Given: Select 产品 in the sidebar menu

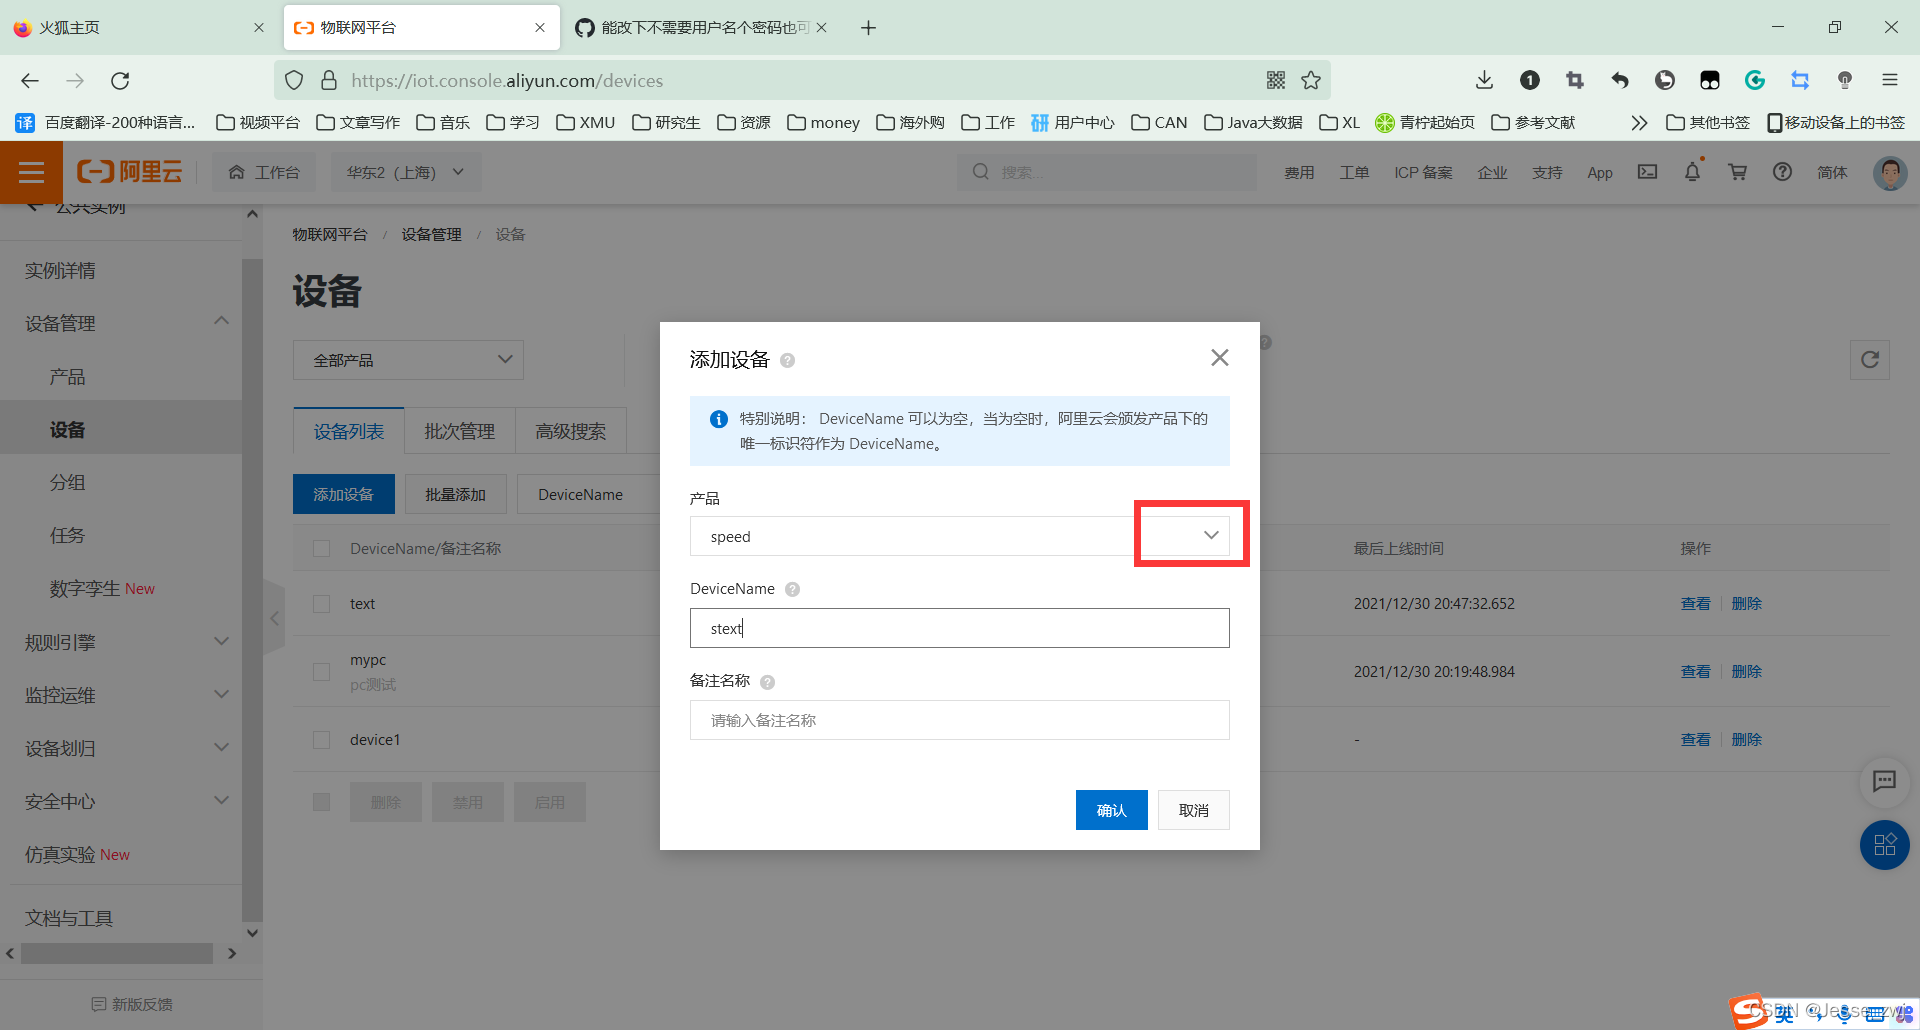Looking at the screenshot, I should [x=67, y=377].
